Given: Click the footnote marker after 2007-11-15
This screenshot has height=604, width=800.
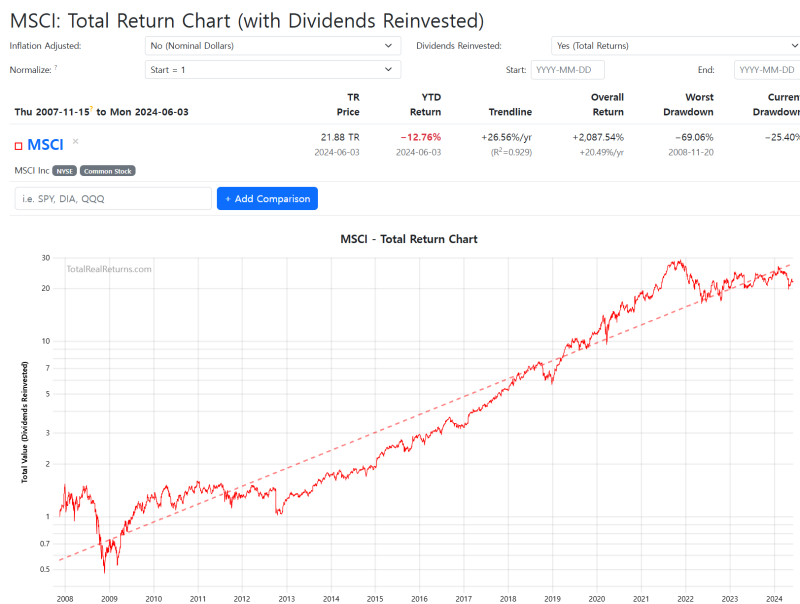Looking at the screenshot, I should pos(91,108).
